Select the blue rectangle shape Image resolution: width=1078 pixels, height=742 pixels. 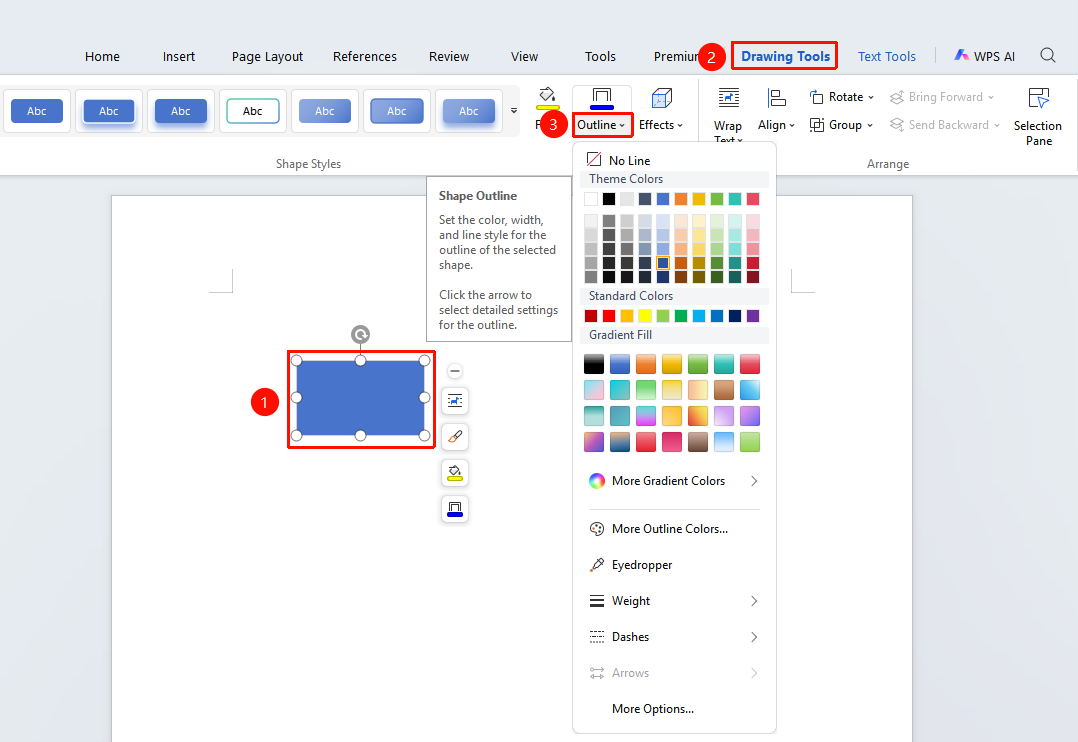click(x=360, y=398)
